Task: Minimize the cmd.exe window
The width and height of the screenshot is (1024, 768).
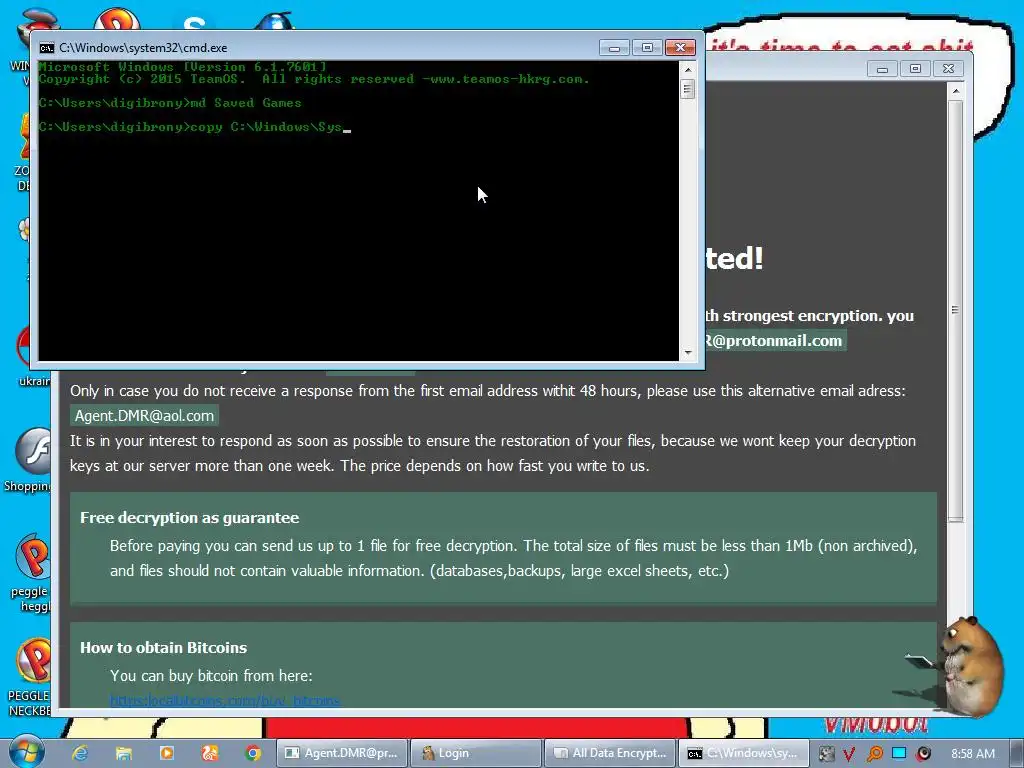Action: tap(614, 48)
